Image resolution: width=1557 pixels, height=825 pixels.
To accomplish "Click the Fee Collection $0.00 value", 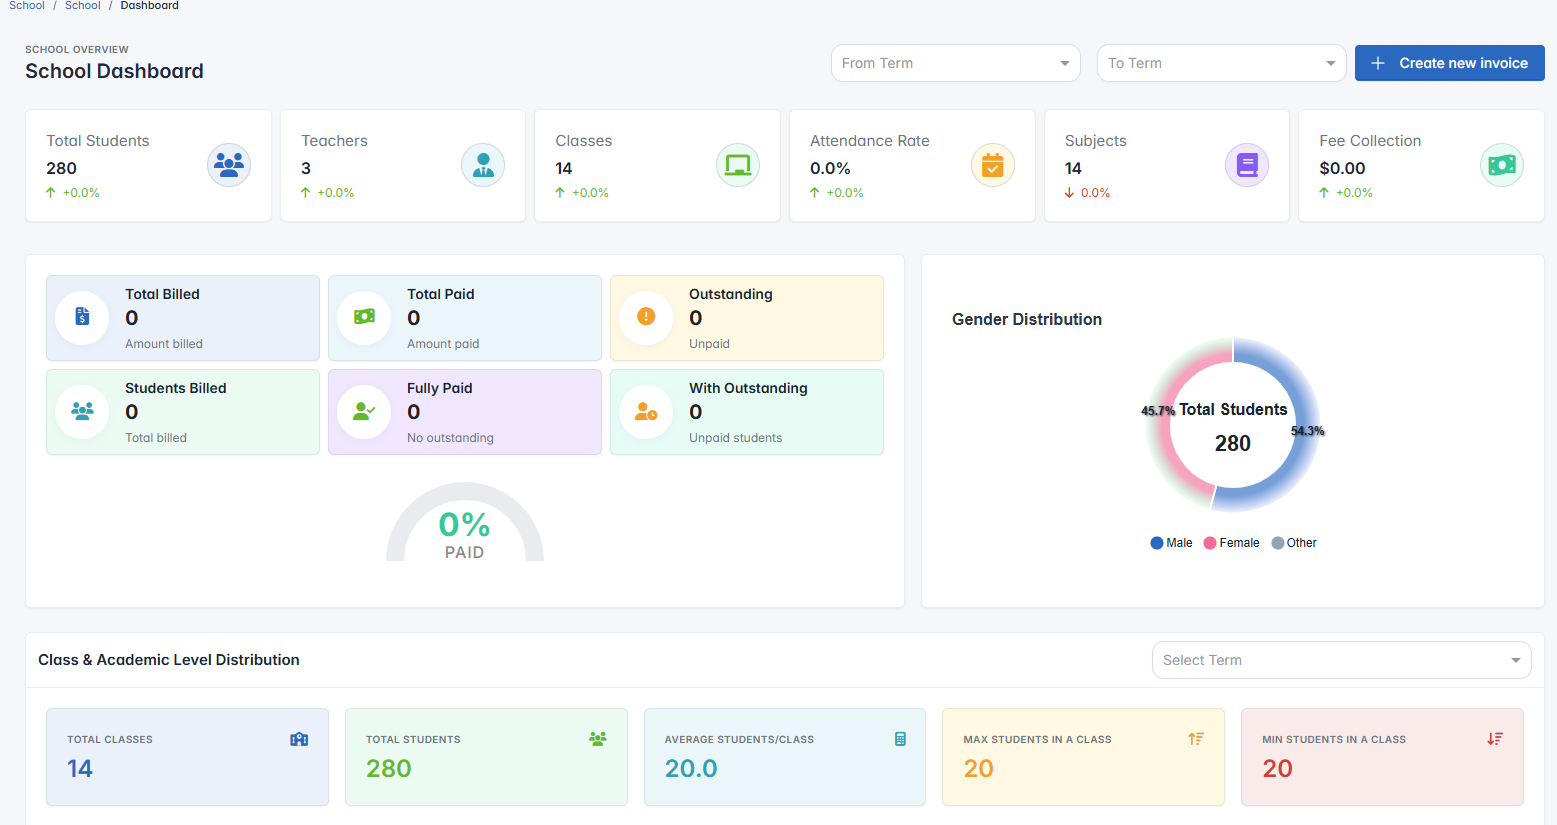I will coord(1342,168).
